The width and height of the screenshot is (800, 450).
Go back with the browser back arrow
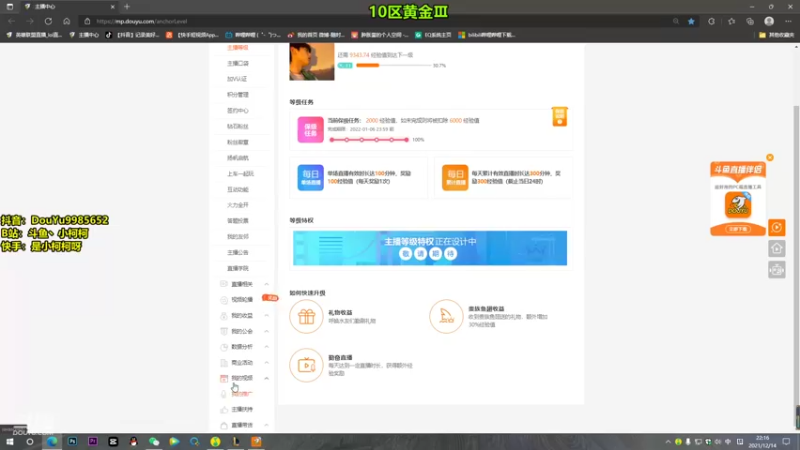11,21
